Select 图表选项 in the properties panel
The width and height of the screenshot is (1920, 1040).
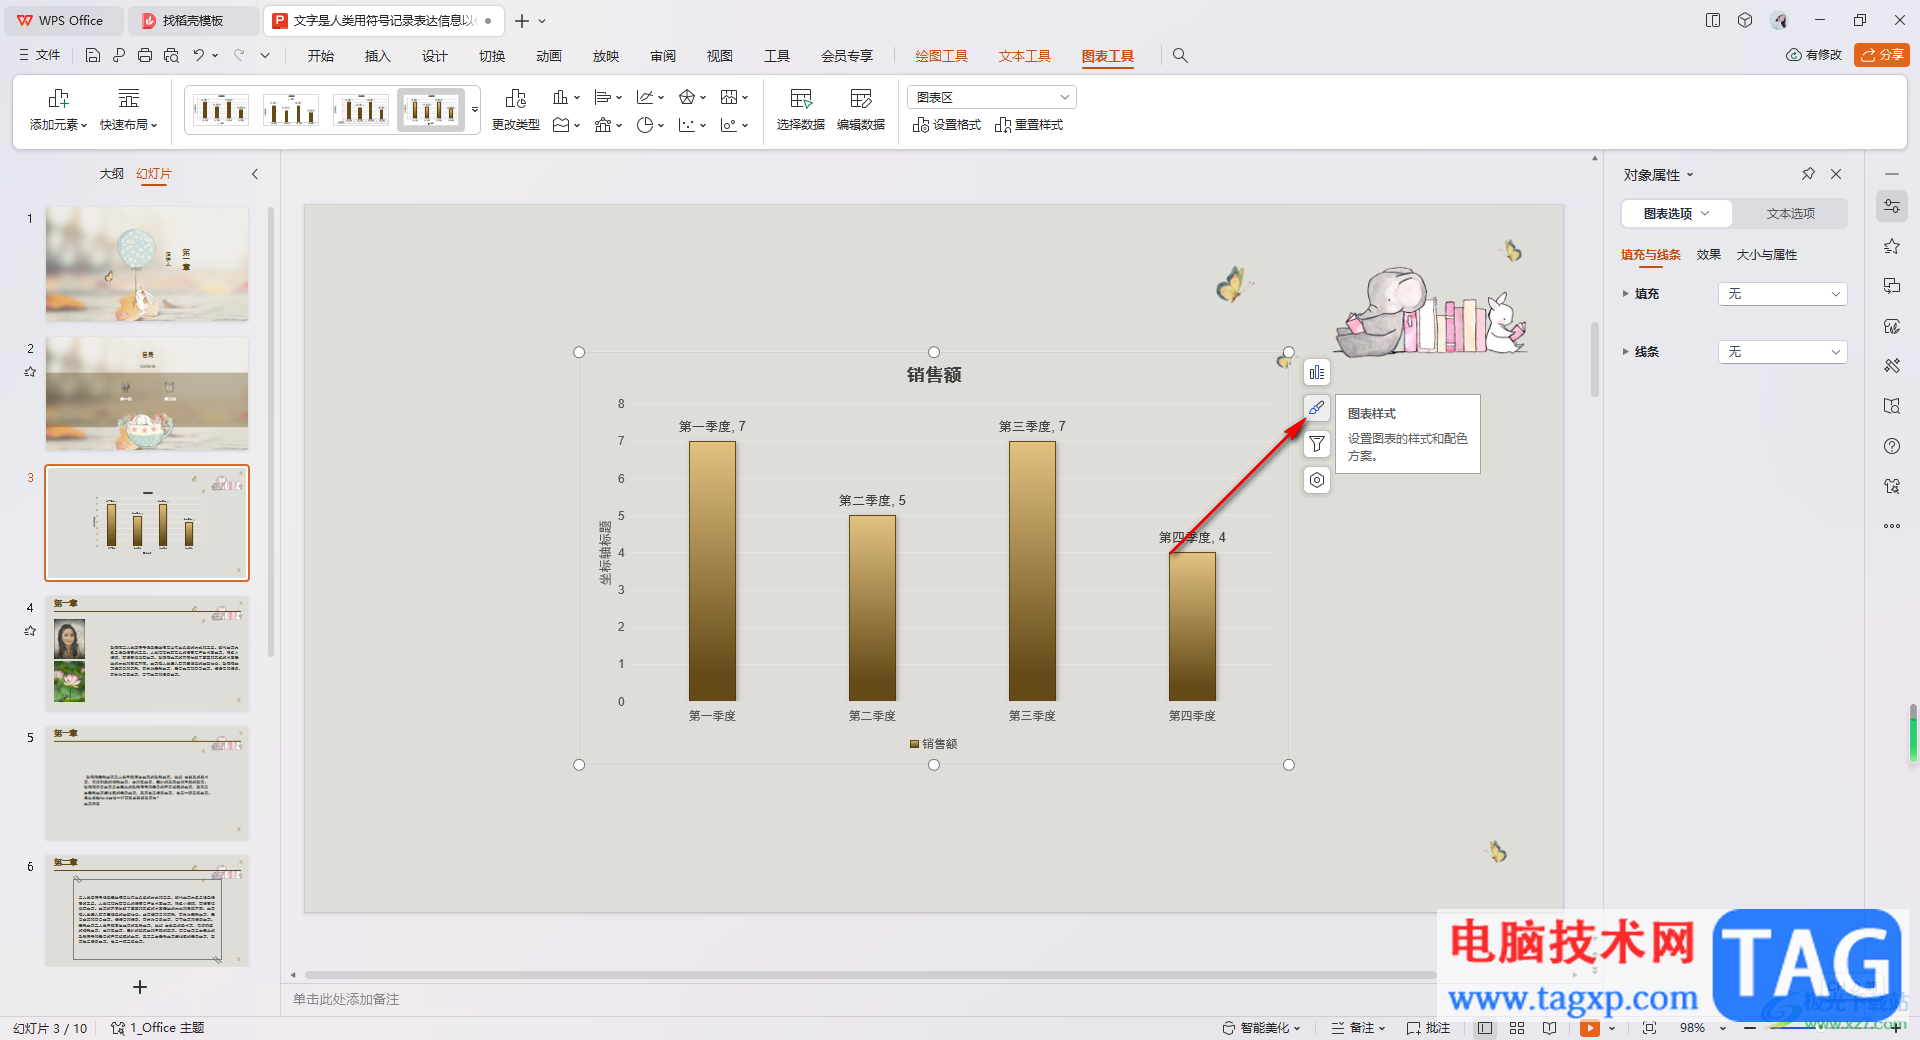coord(1677,213)
